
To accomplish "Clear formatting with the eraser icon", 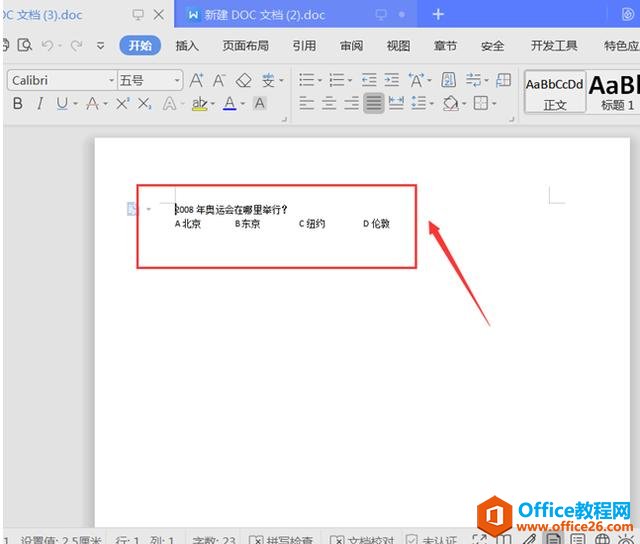I will [244, 80].
